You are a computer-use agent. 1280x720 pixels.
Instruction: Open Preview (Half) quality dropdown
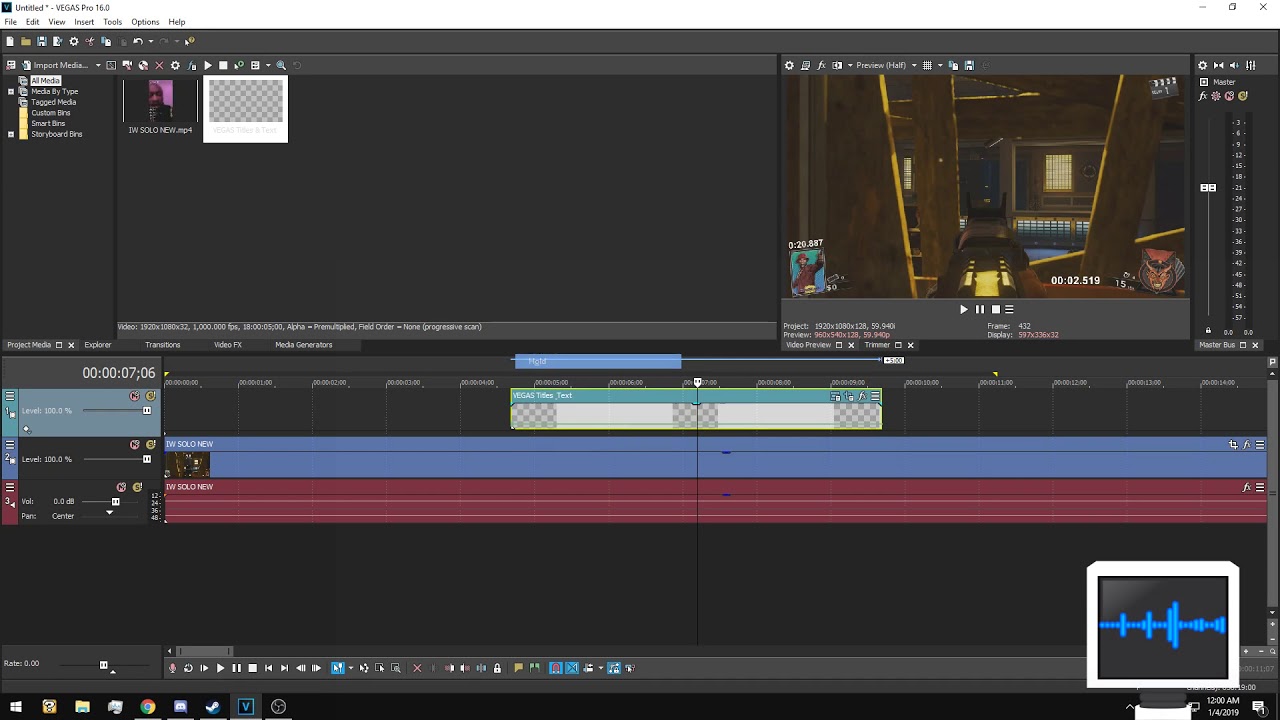point(886,65)
